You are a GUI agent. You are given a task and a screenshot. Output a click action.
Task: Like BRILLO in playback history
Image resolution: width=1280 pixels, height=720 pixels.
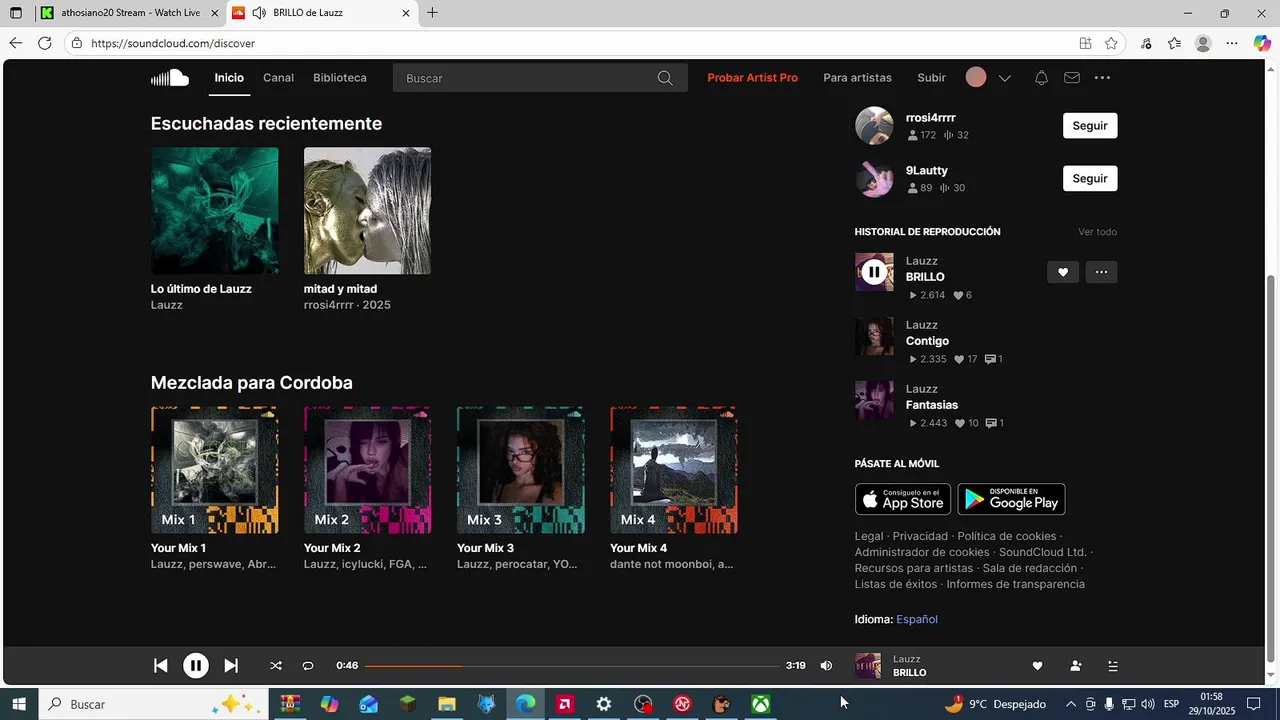1063,272
